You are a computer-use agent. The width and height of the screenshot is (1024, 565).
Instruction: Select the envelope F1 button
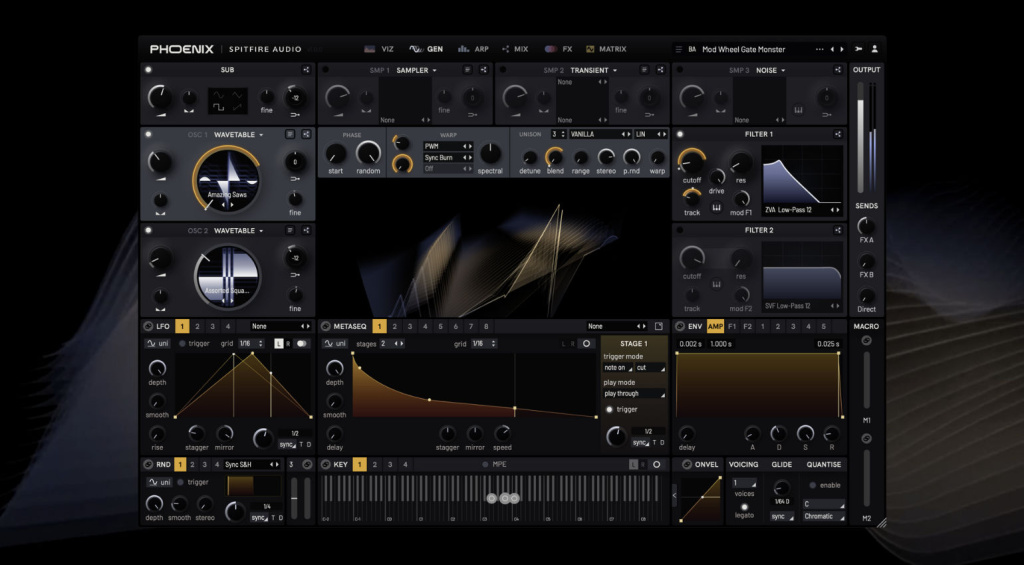(732, 327)
